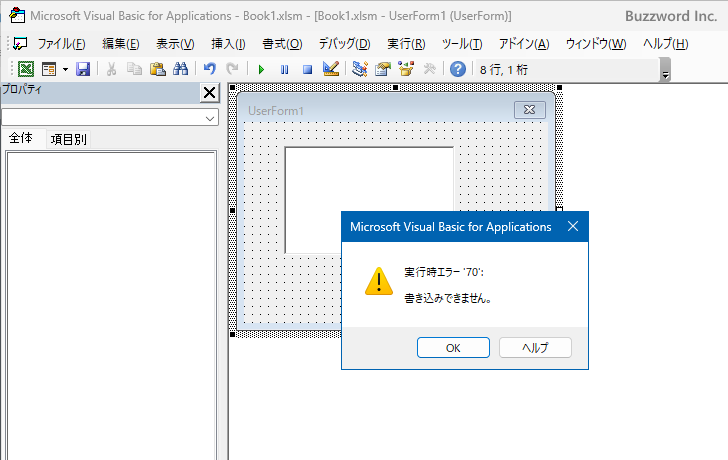Open Find with the binoculars icon
728x460 pixels.
coord(181,70)
